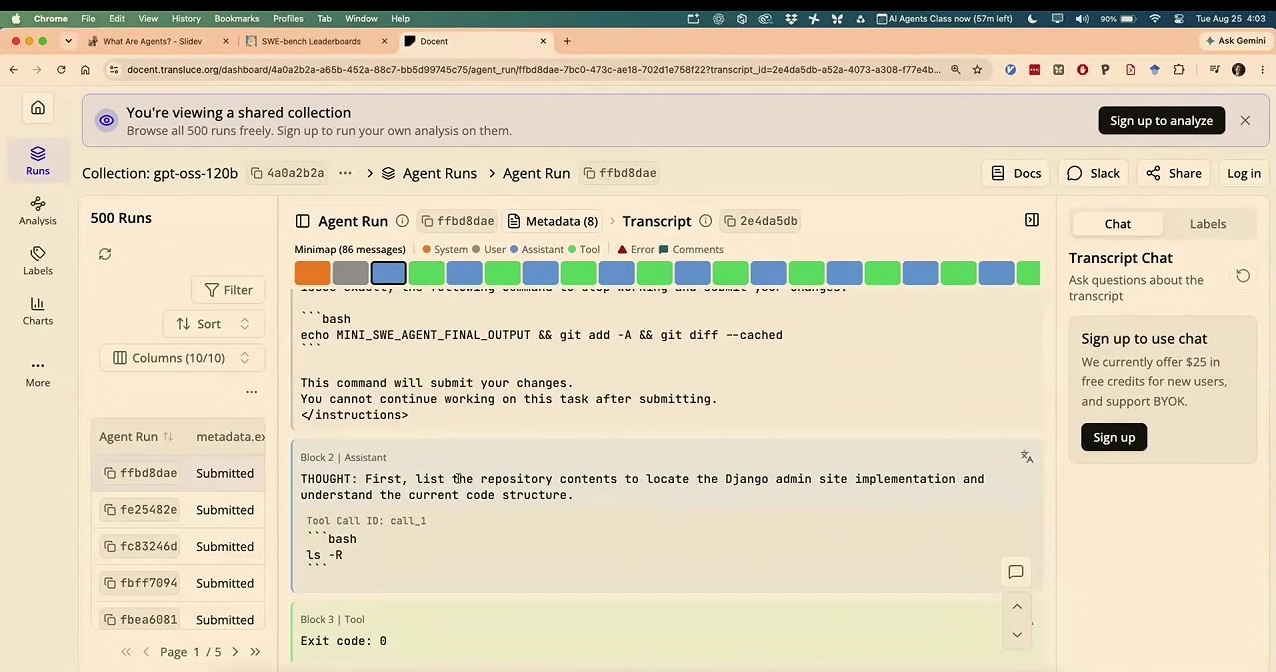Screen dimensions: 1276x672
Task: Select run row fbff7094
Action: tap(178, 583)
